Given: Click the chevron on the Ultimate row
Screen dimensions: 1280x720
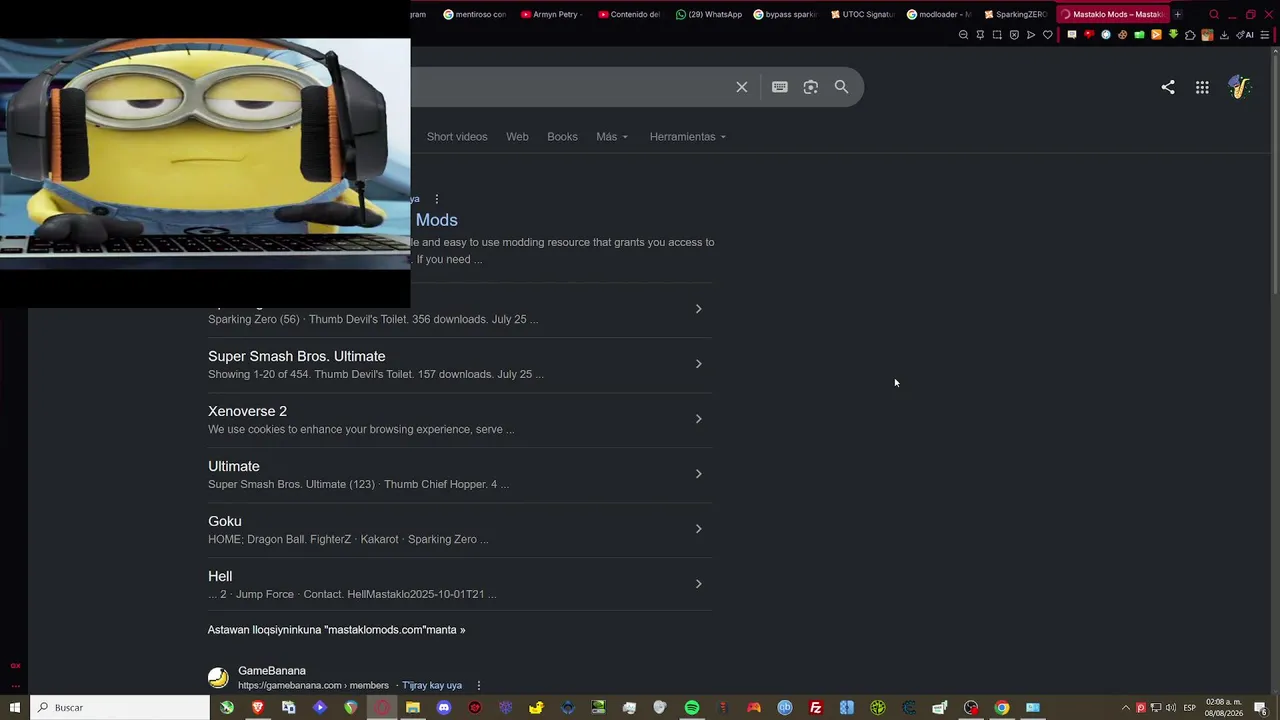Looking at the screenshot, I should point(698,474).
